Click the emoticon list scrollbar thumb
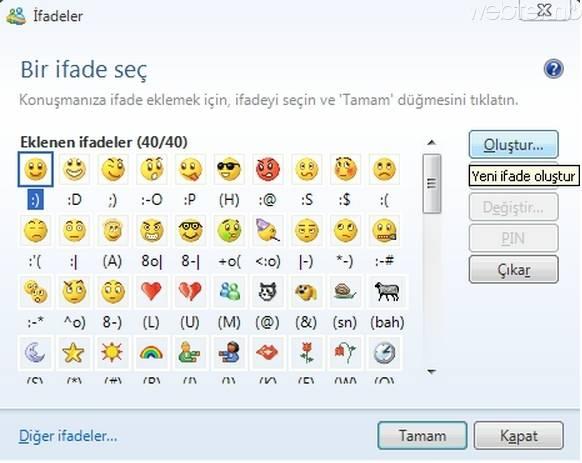582x463 pixels. point(432,184)
